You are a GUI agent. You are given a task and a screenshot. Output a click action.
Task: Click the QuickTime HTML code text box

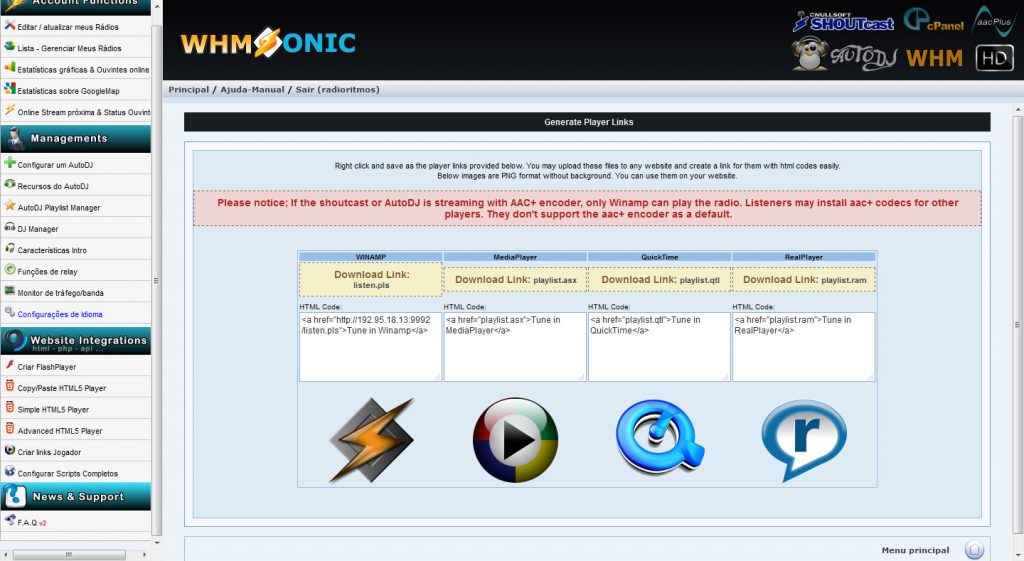coord(659,347)
